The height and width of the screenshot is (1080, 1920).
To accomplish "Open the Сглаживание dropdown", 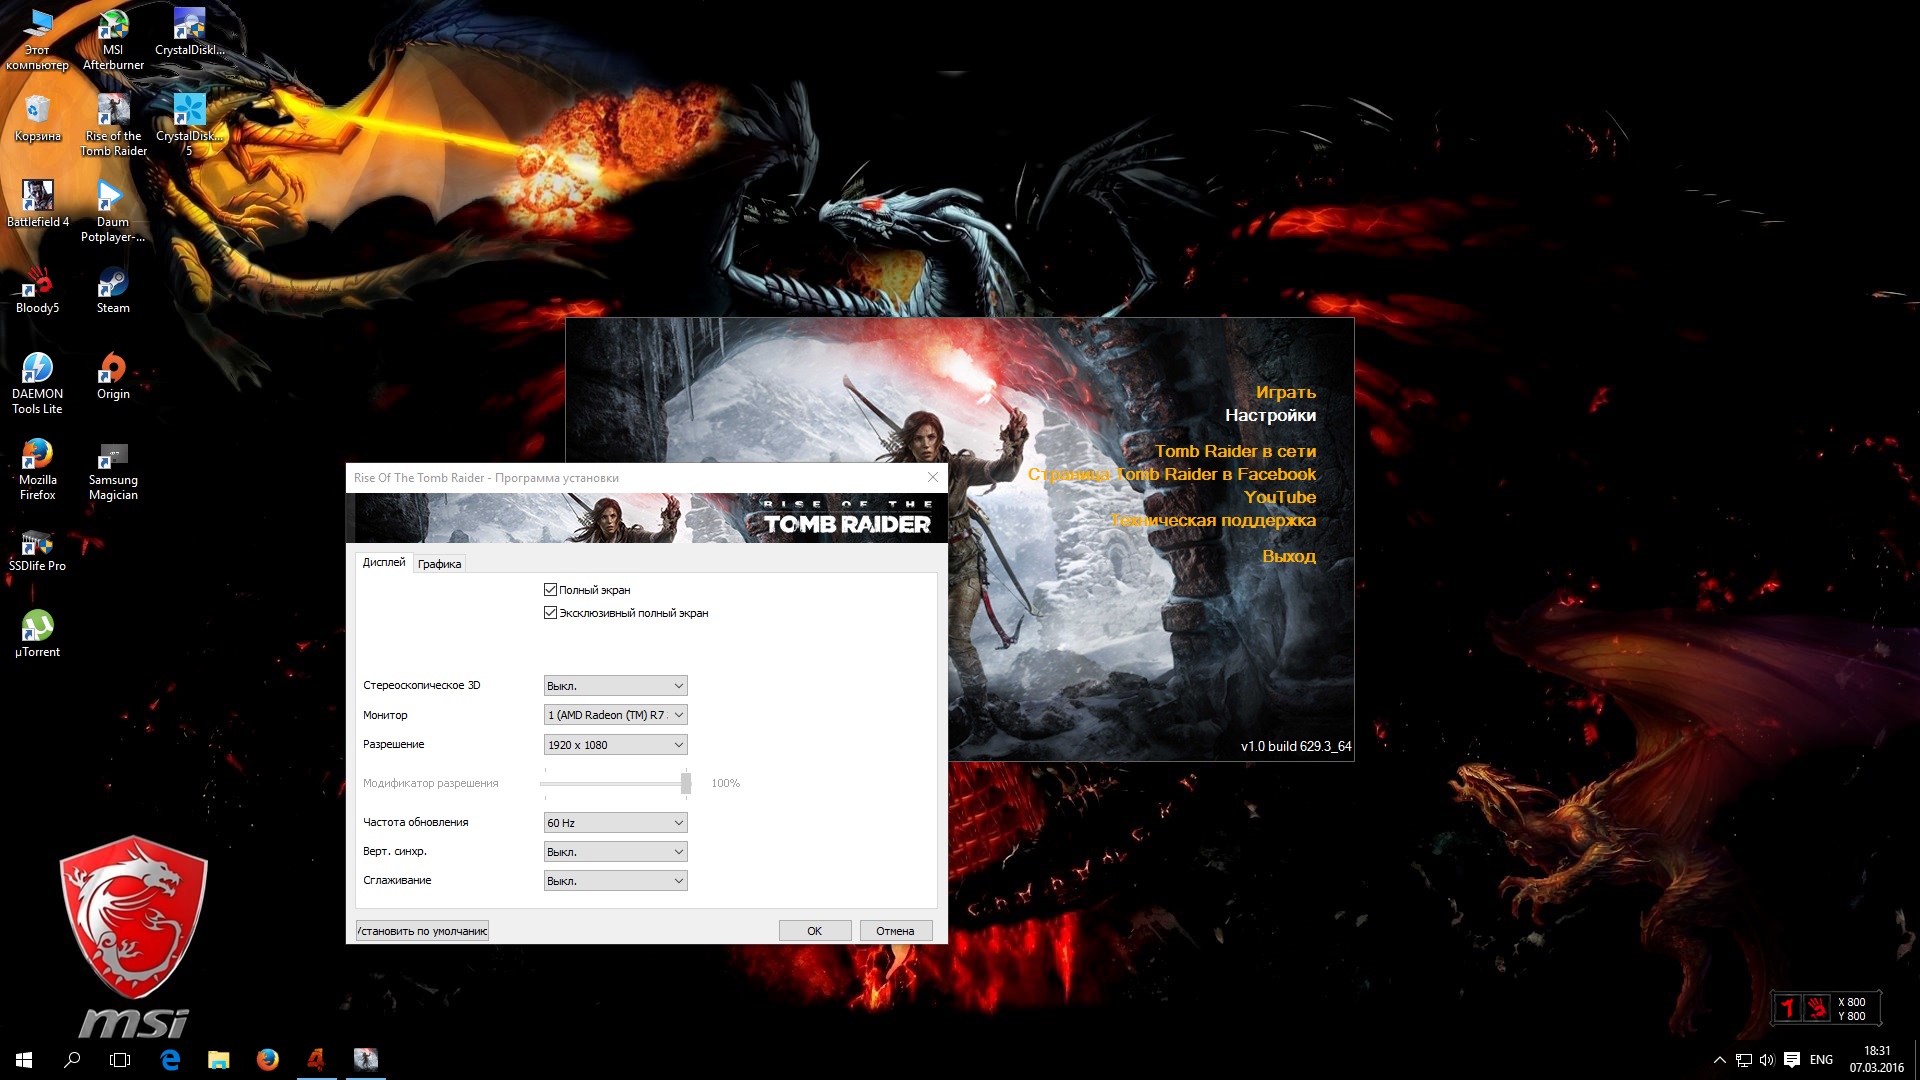I will pyautogui.click(x=615, y=881).
